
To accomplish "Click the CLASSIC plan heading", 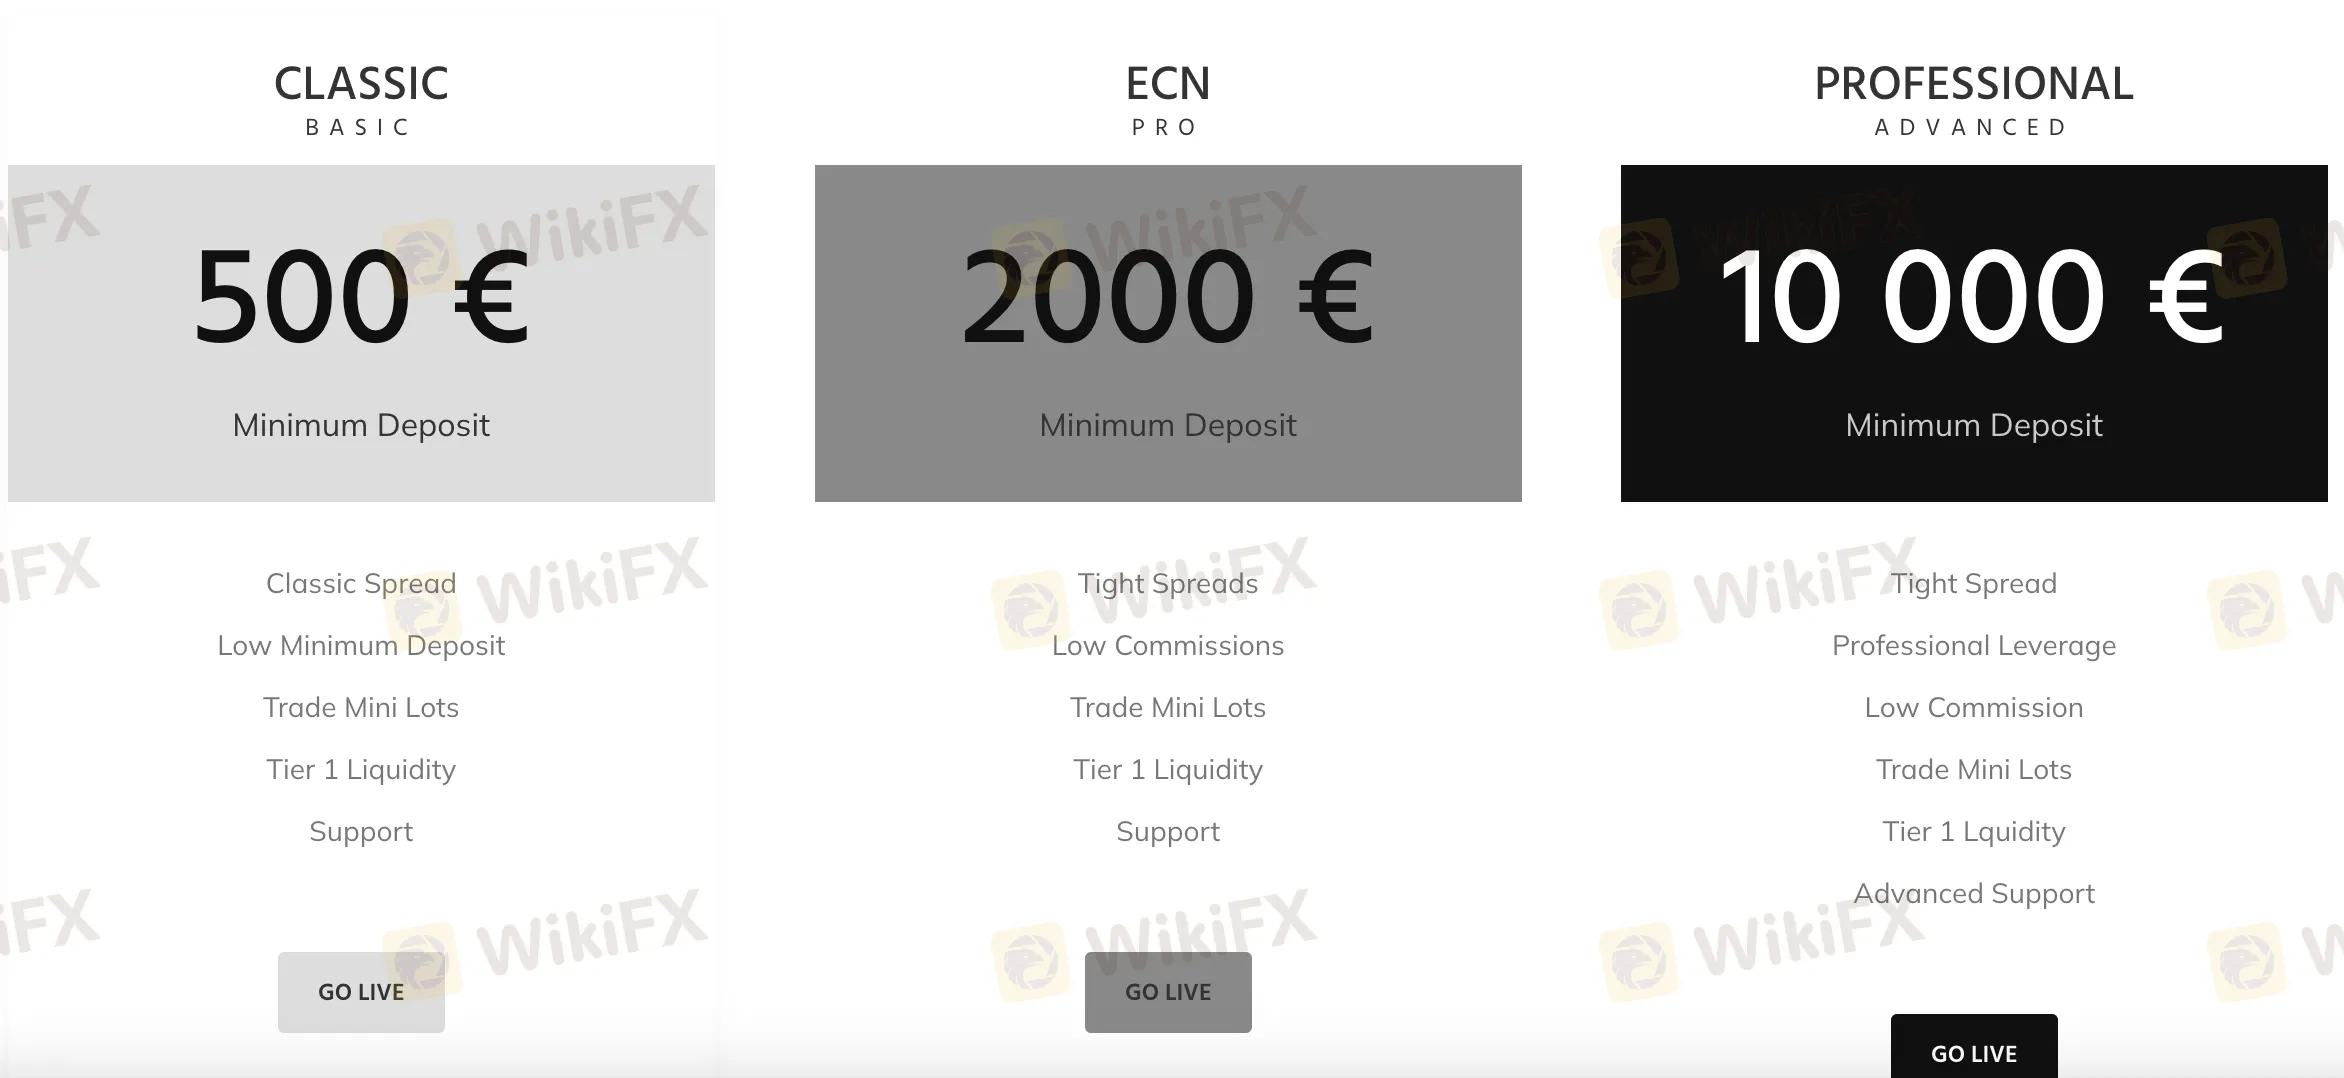I will coord(361,84).
